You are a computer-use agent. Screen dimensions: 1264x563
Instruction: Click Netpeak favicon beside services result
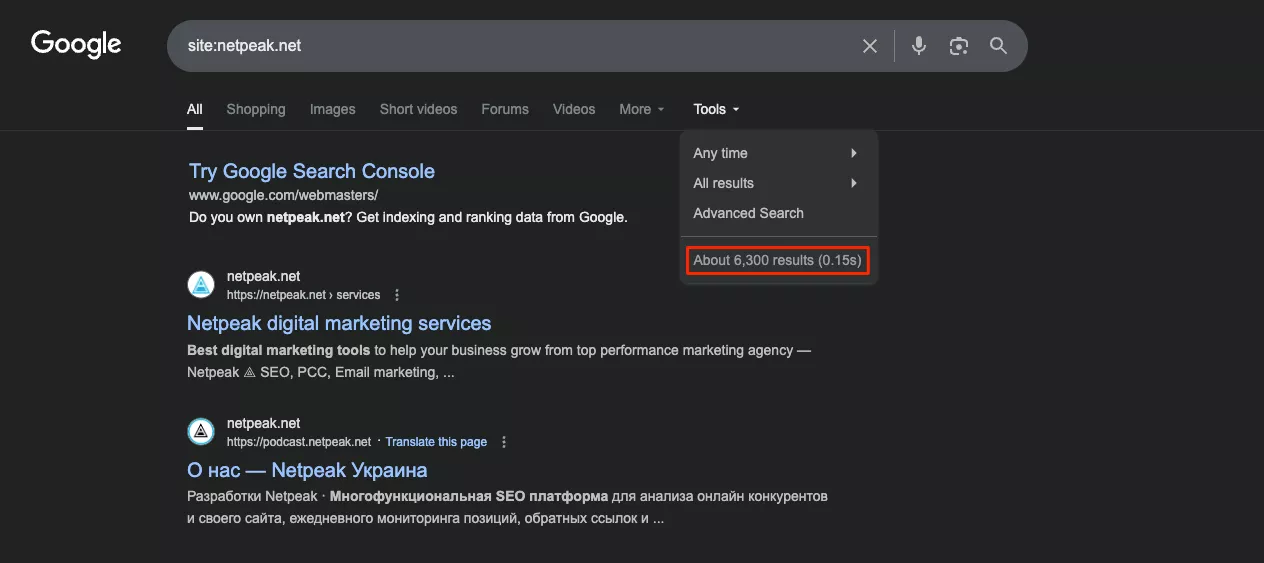pyautogui.click(x=201, y=285)
